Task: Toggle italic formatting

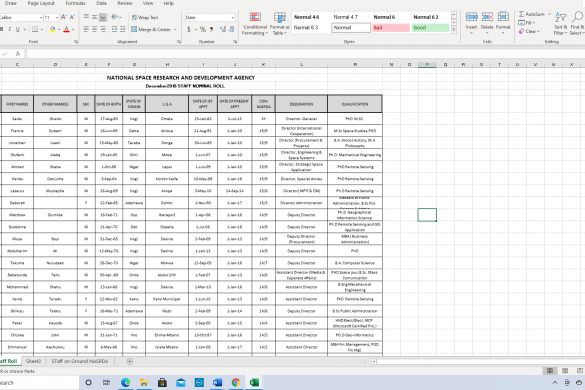Action: tap(9, 29)
